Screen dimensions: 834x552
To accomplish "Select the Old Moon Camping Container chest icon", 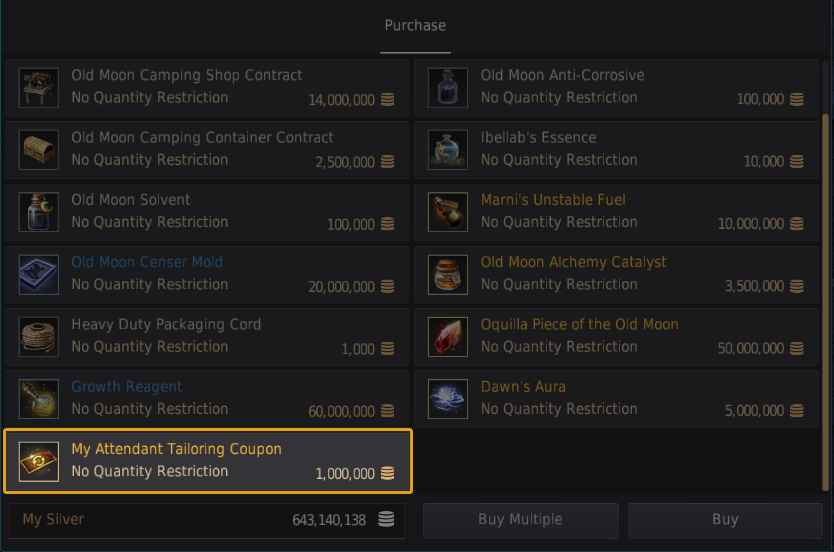I will pos(39,150).
